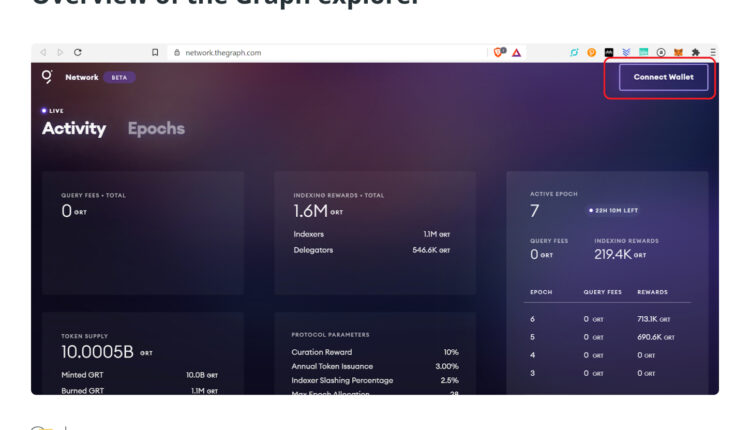Go back using the browser back arrow
Image resolution: width=750 pixels, height=430 pixels.
(x=42, y=52)
